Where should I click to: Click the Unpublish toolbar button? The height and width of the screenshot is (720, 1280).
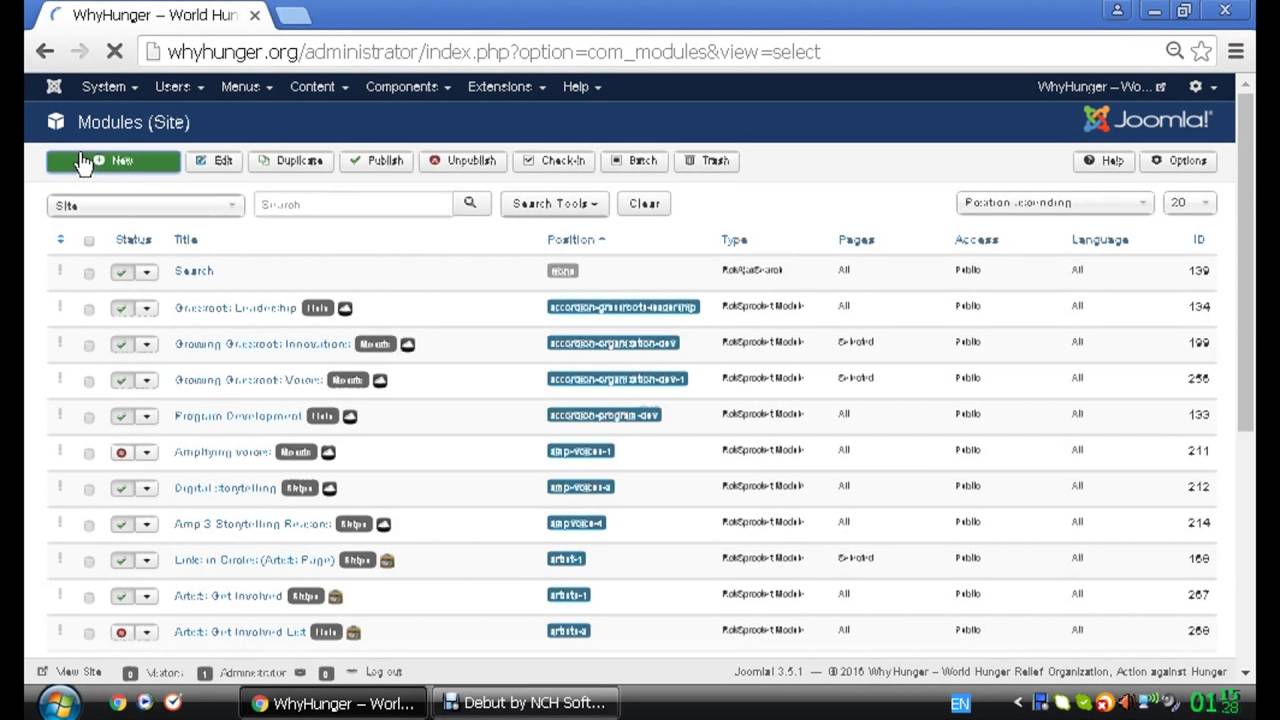coord(463,161)
